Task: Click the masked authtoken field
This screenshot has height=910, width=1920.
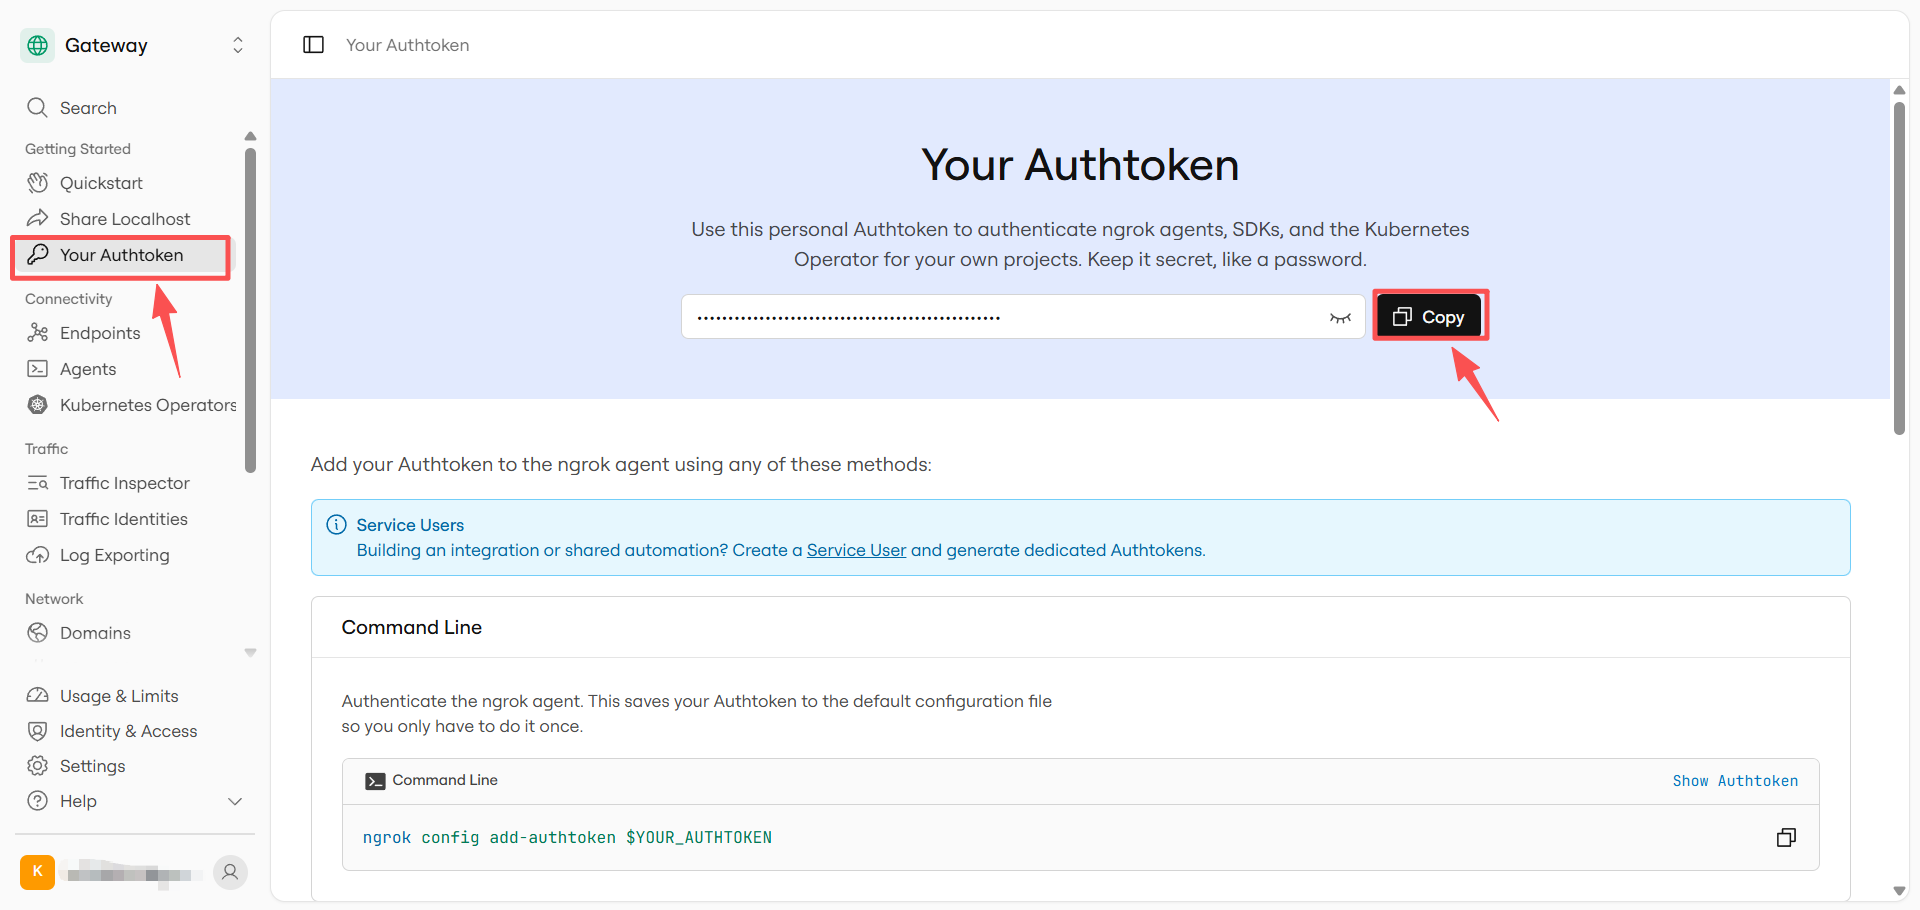Action: click(1022, 317)
